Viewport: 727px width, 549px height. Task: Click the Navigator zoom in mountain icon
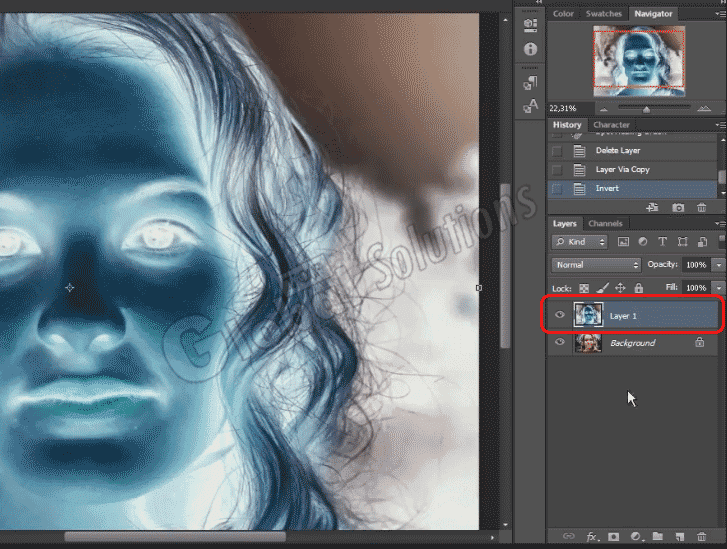pyautogui.click(x=704, y=109)
